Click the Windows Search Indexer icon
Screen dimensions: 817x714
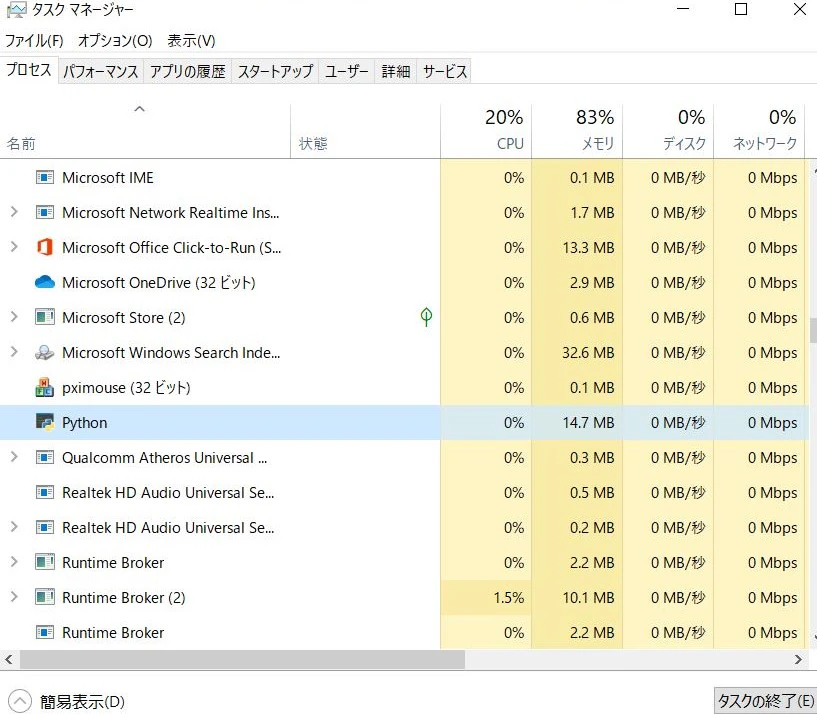(x=45, y=352)
